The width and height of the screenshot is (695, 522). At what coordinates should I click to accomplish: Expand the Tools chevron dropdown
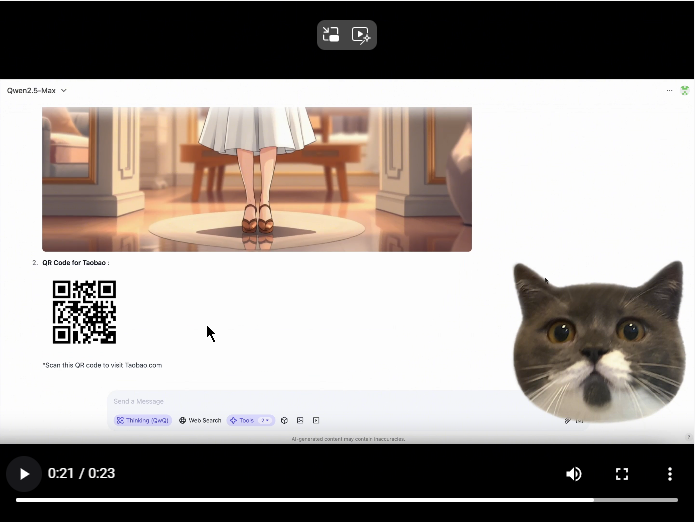266,421
